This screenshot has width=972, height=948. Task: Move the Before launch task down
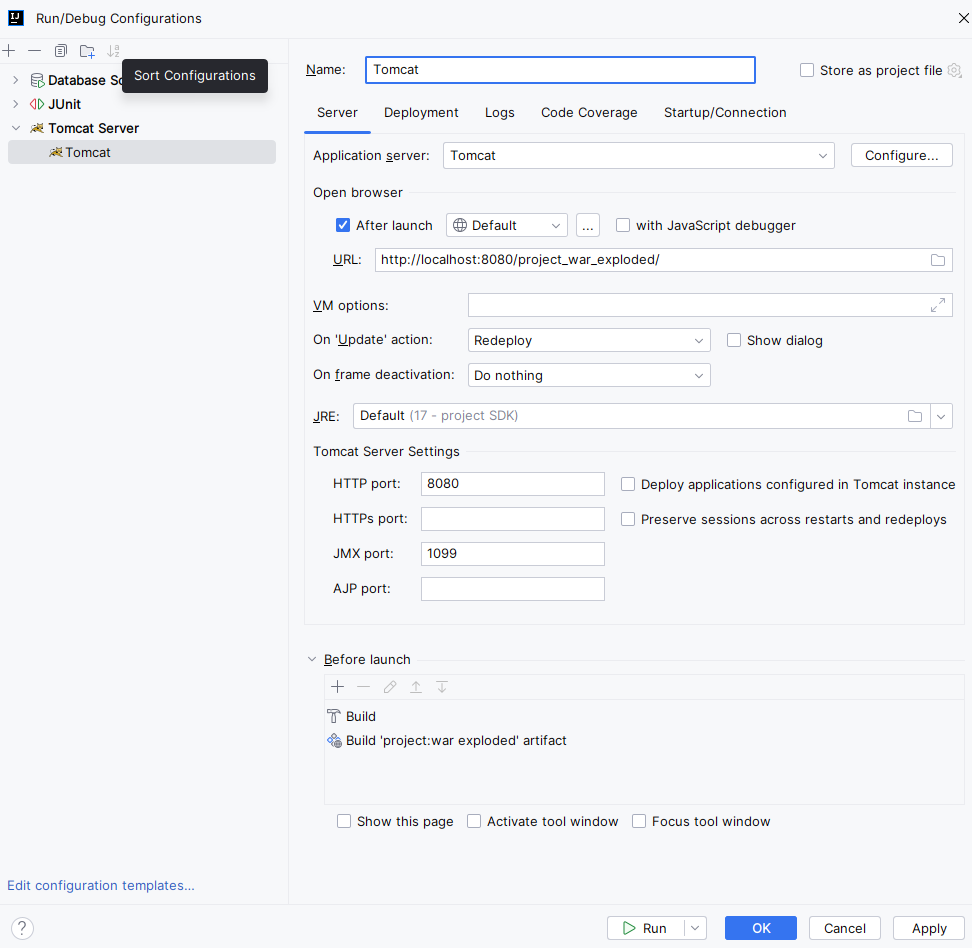click(x=442, y=687)
